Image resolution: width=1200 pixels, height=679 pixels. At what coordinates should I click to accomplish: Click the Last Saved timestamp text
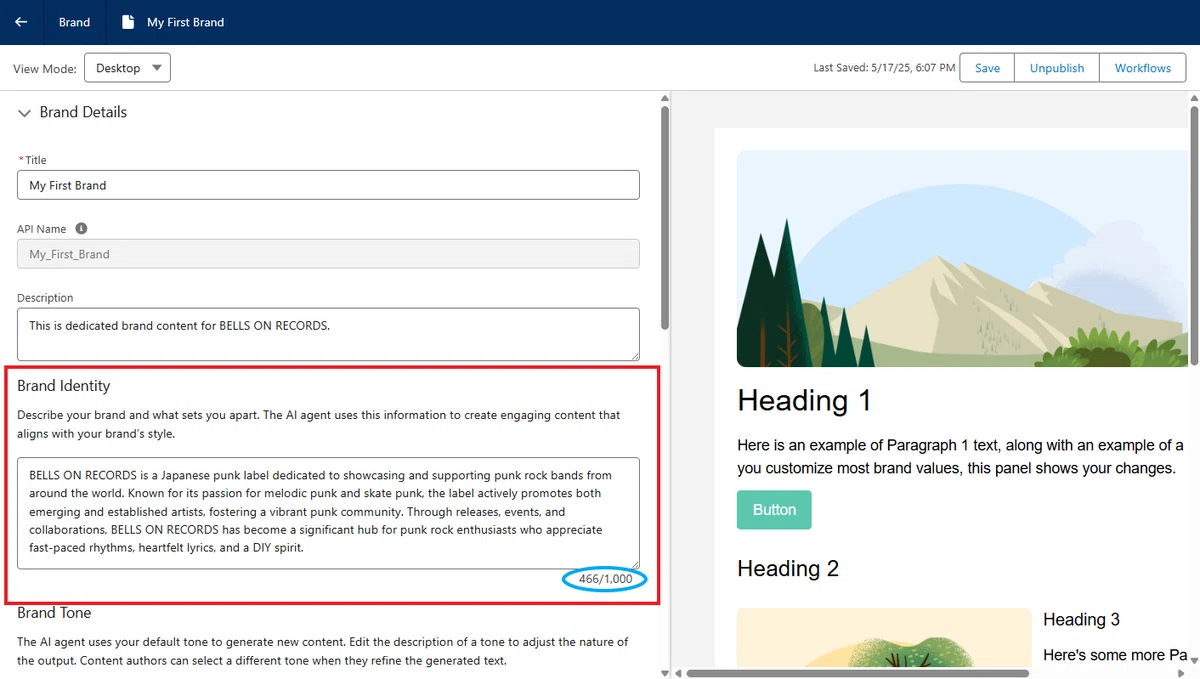click(x=883, y=68)
